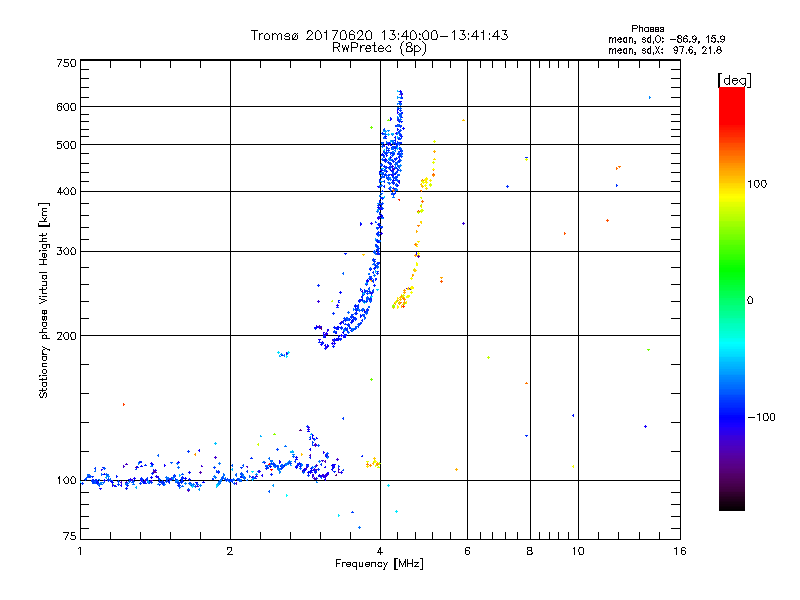Image resolution: width=800 pixels, height=600 pixels.
Task: Click the '400' height tick label
Action: coord(66,191)
